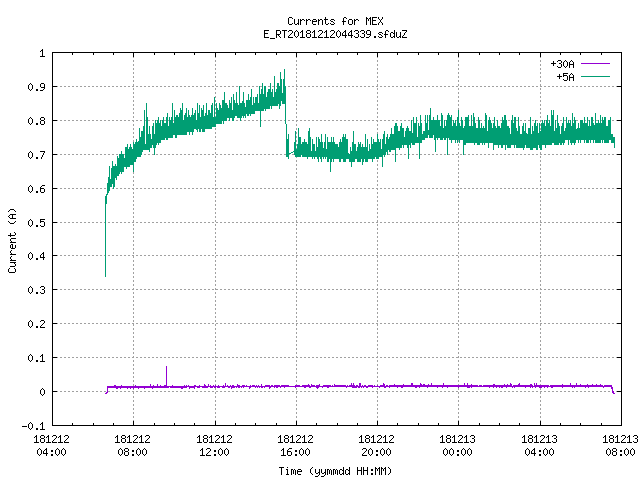This screenshot has height=480, width=640.
Task: Click the y-axis tick label -0.1
Action: pos(33,426)
